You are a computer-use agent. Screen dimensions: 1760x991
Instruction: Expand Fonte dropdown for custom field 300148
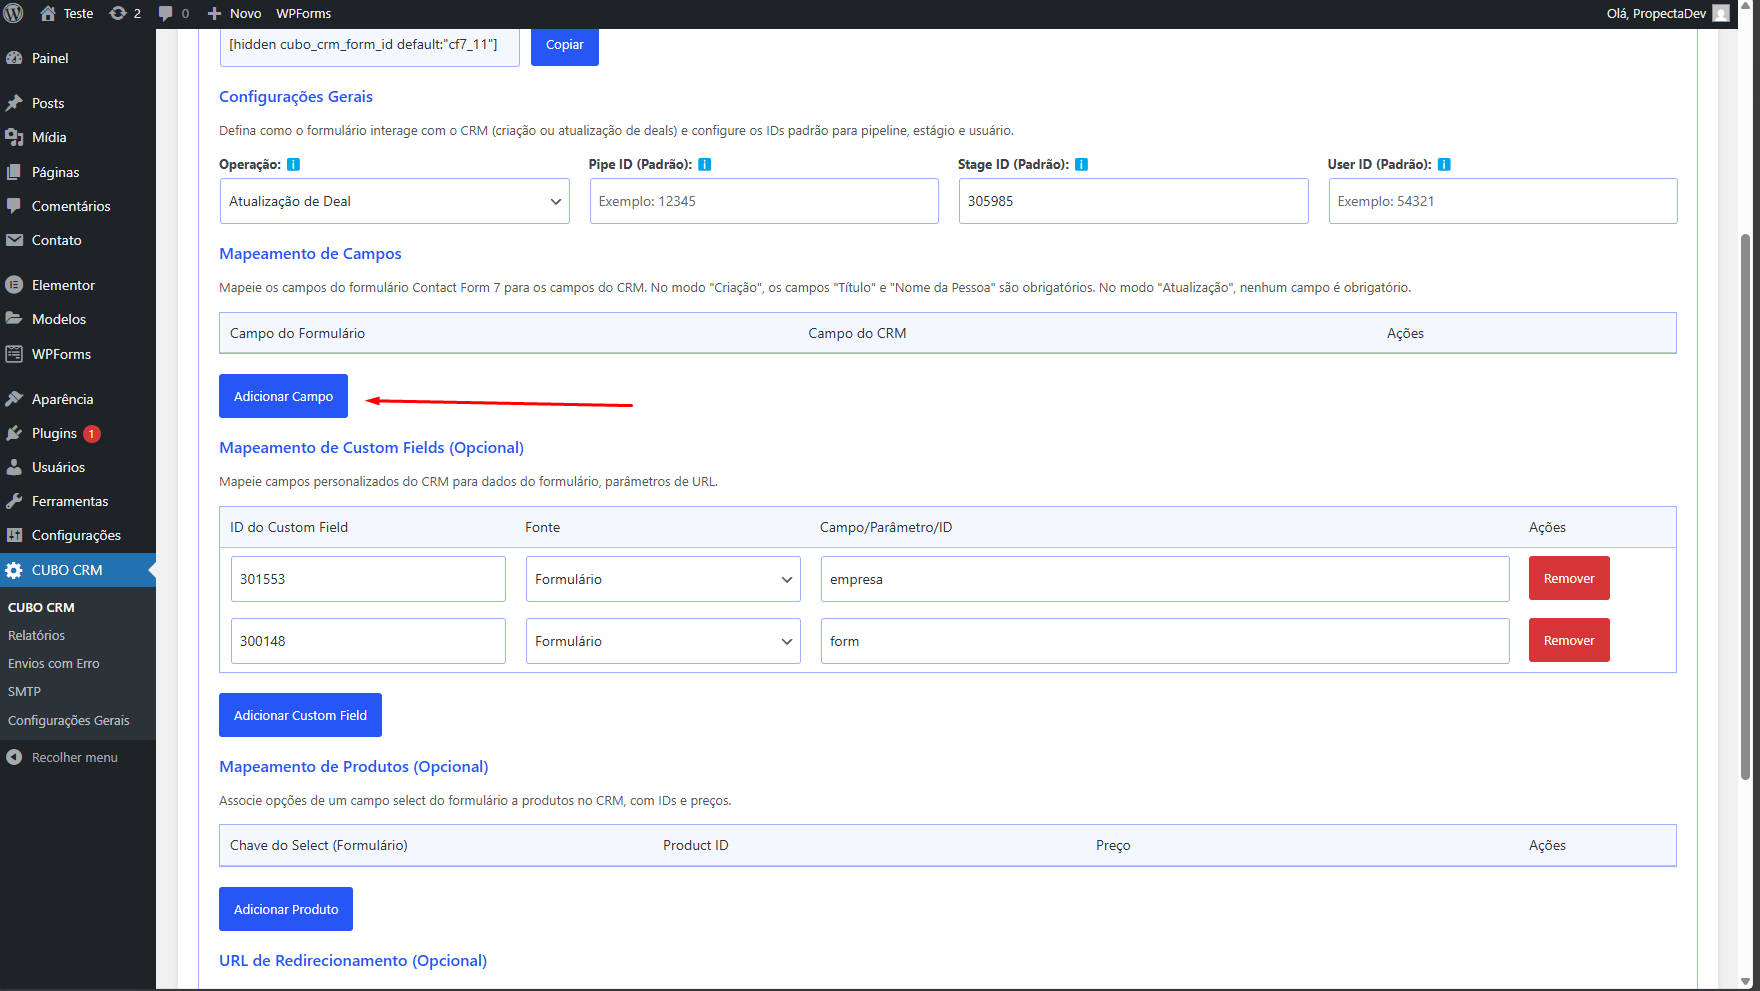coord(663,641)
